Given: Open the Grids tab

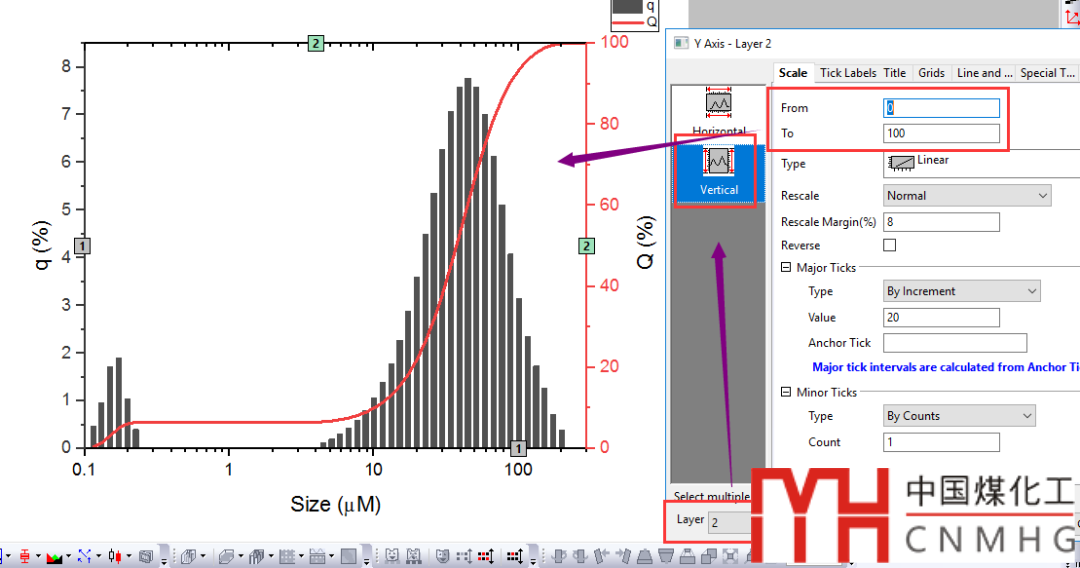Looking at the screenshot, I should pyautogui.click(x=931, y=73).
